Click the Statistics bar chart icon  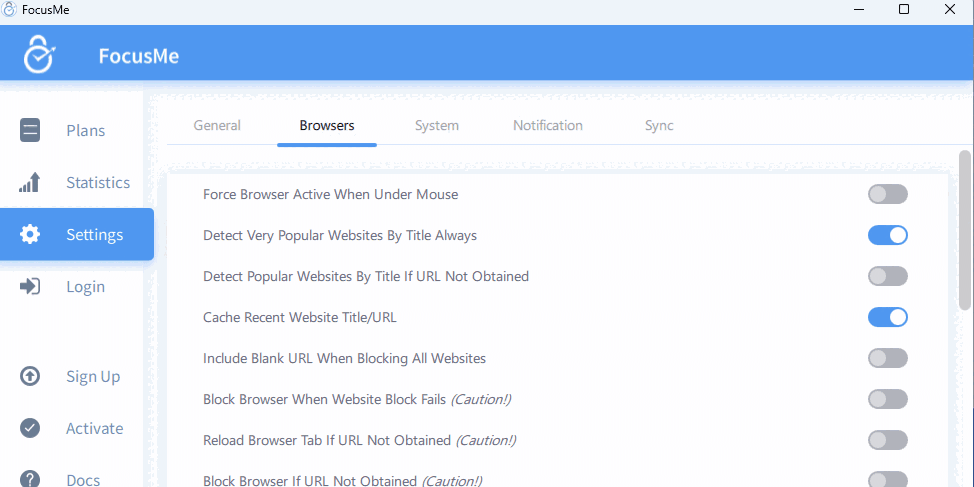coord(30,183)
